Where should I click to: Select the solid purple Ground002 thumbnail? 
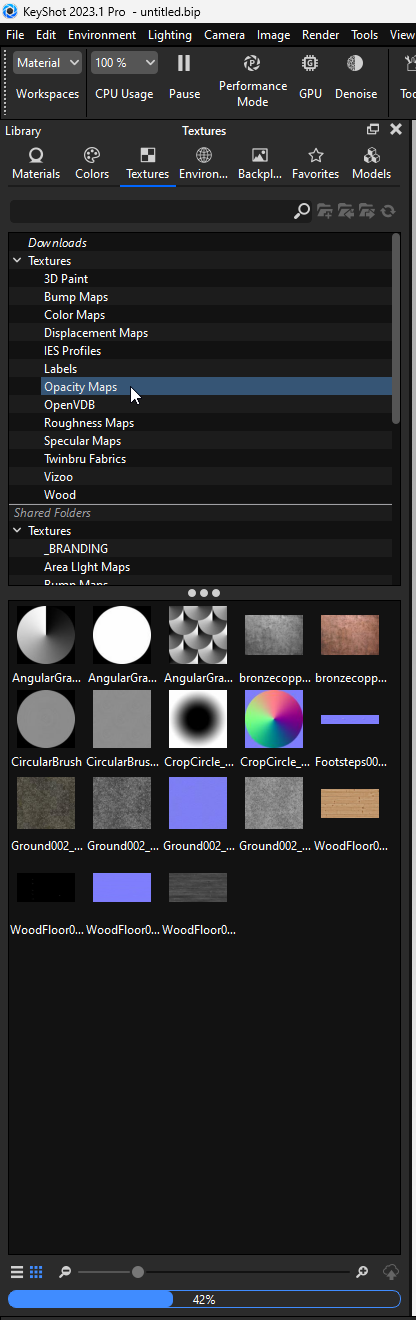(198, 803)
